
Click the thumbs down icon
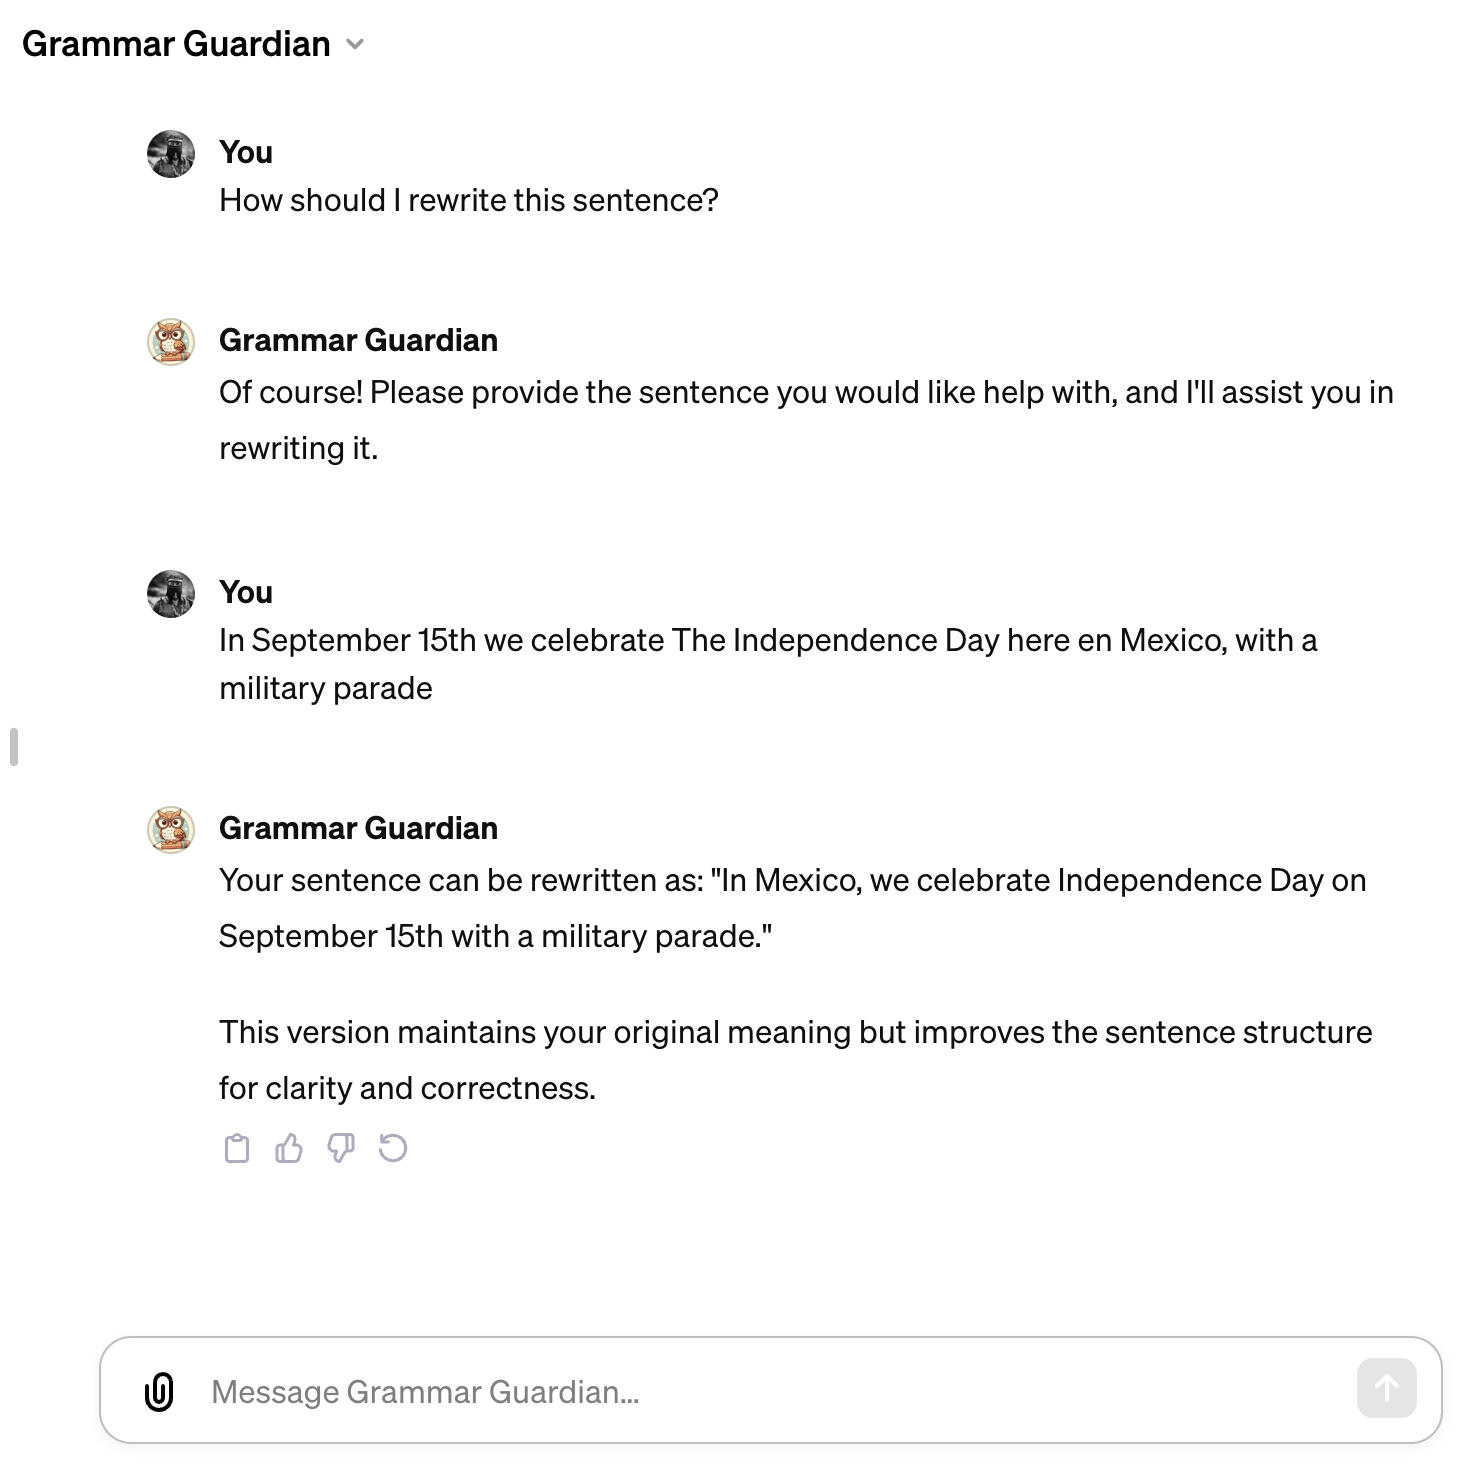click(x=341, y=1148)
